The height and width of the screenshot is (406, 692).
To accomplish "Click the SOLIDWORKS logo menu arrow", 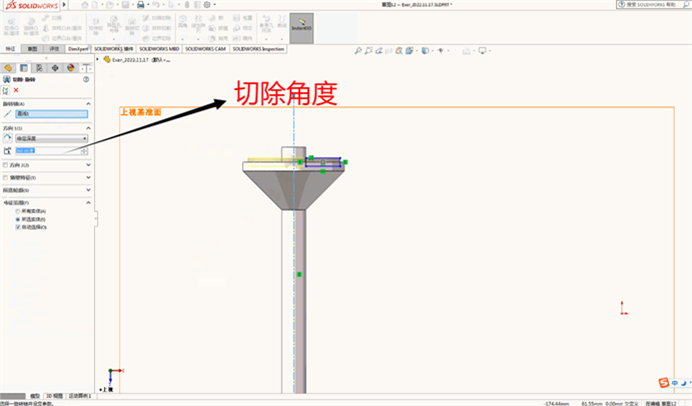I will coord(64,5).
